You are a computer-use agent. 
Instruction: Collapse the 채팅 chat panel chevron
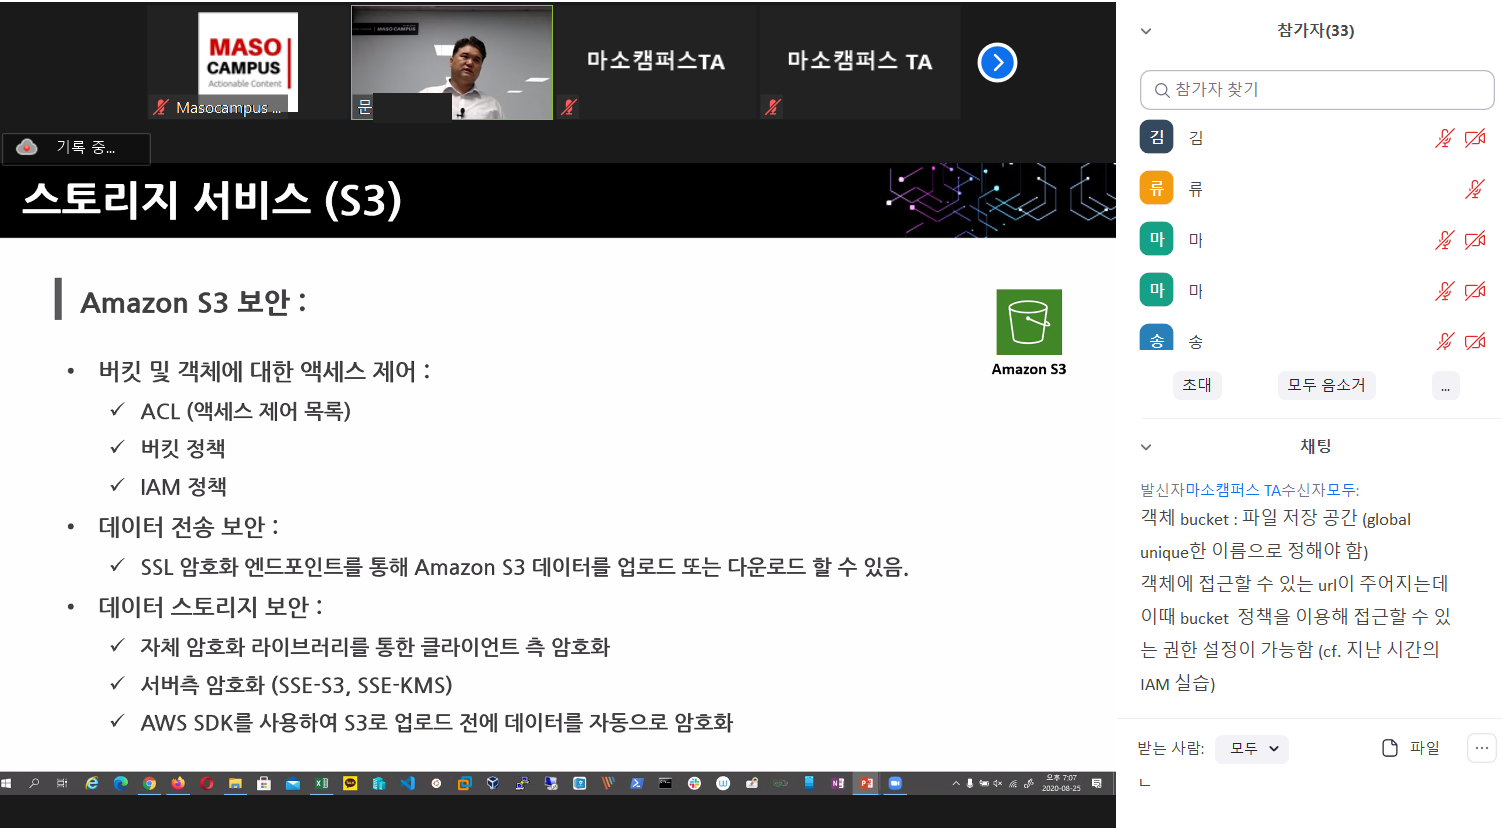click(x=1146, y=447)
